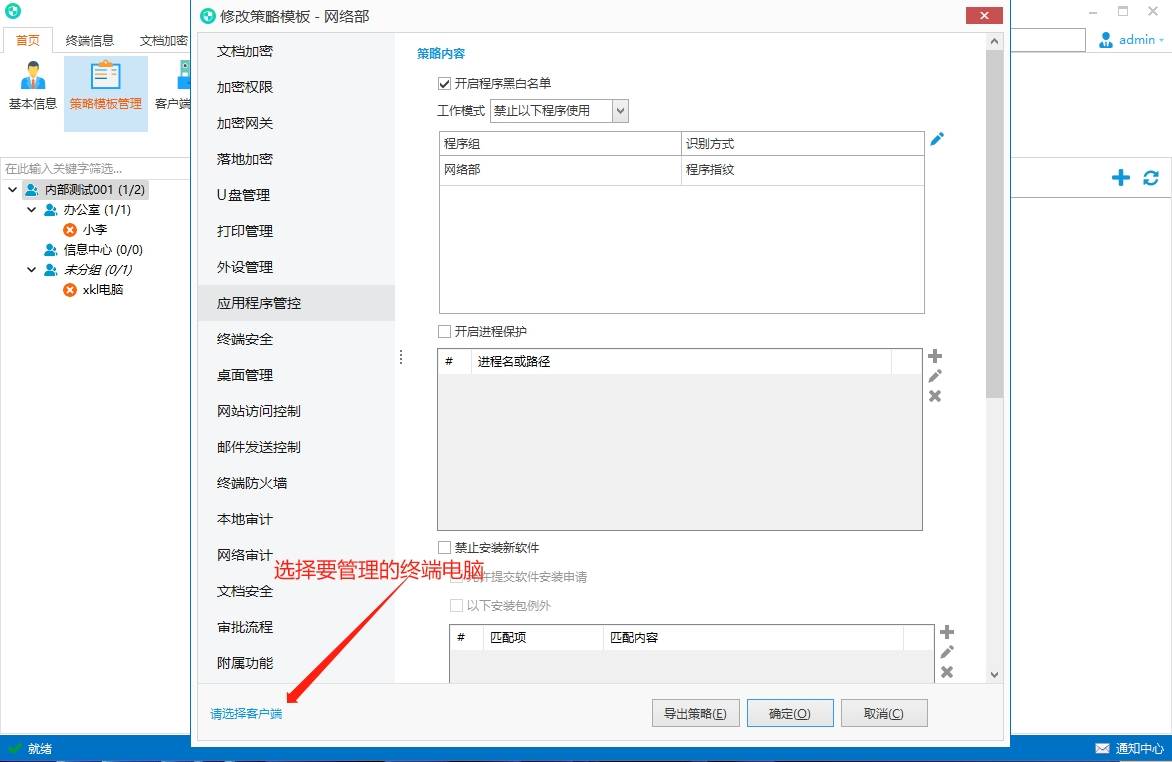The width and height of the screenshot is (1172, 762).
Task: Click the blue refresh icon
Action: (1150, 178)
